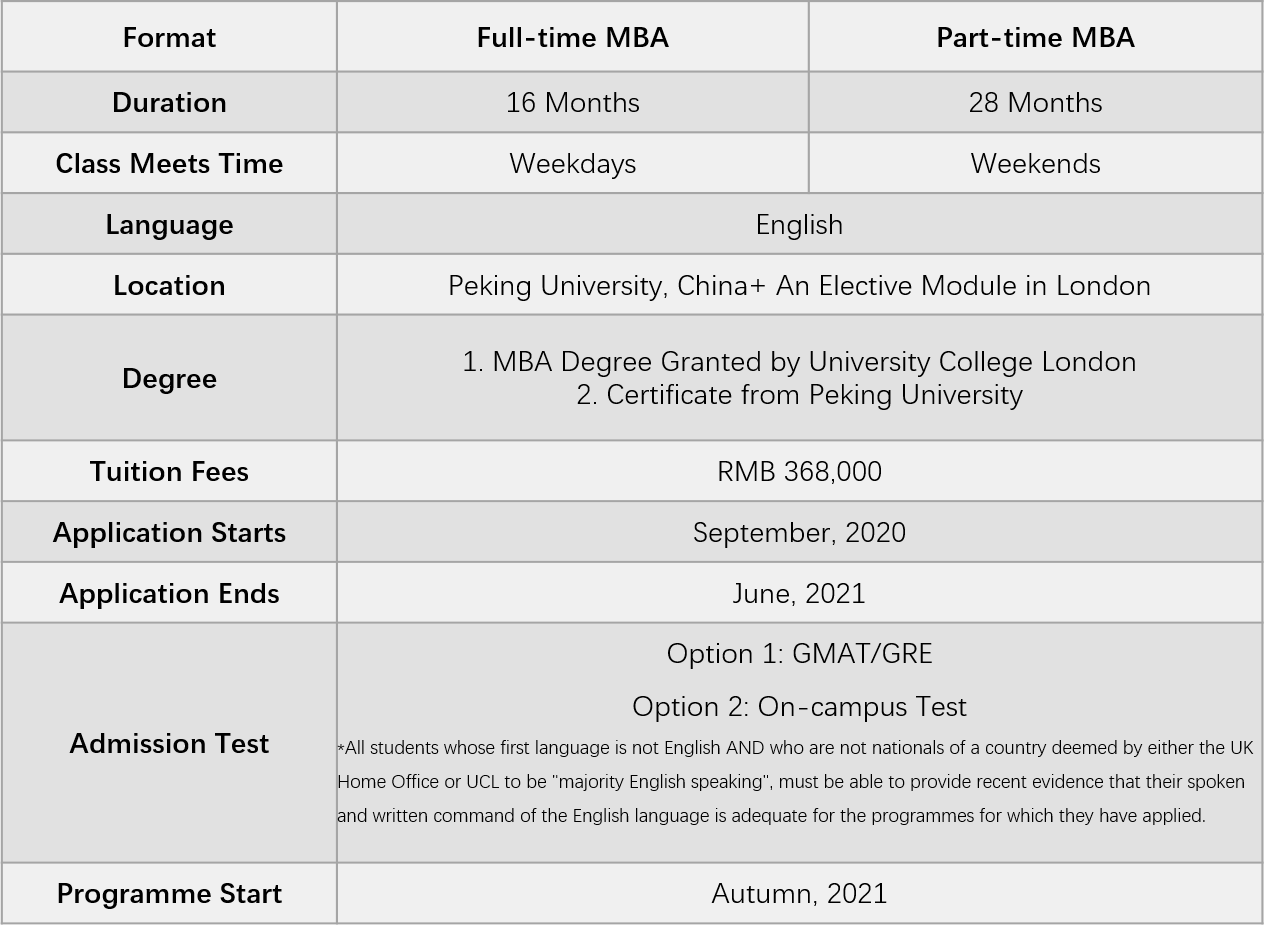The width and height of the screenshot is (1265, 928).
Task: Click the Admission Test row label
Action: tap(169, 744)
